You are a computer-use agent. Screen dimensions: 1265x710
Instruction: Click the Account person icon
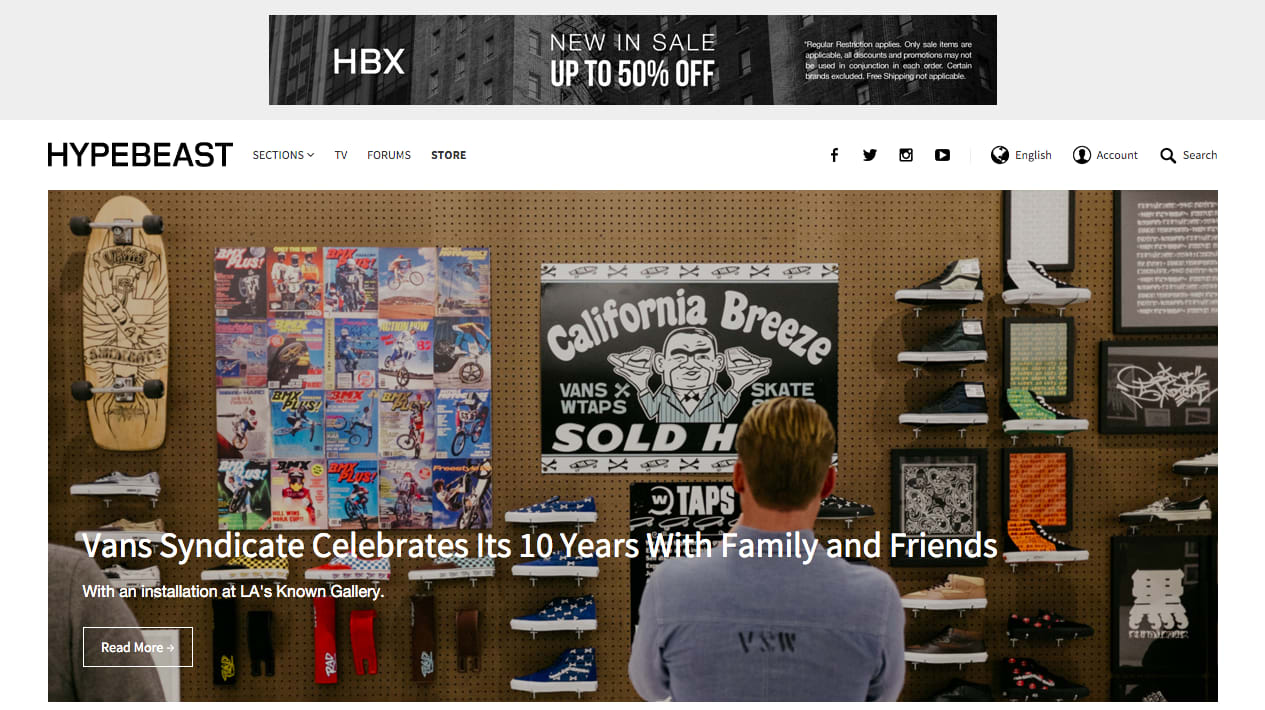[x=1082, y=155]
